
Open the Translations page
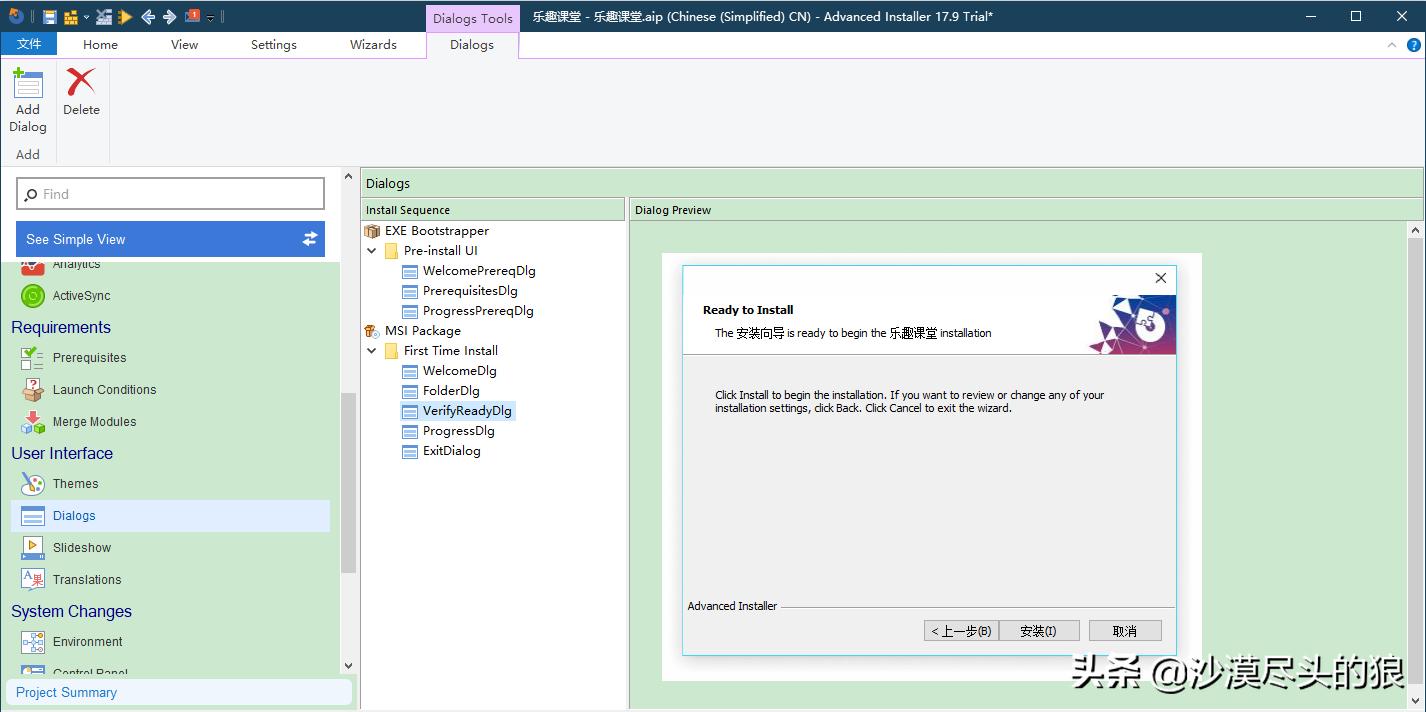point(86,580)
